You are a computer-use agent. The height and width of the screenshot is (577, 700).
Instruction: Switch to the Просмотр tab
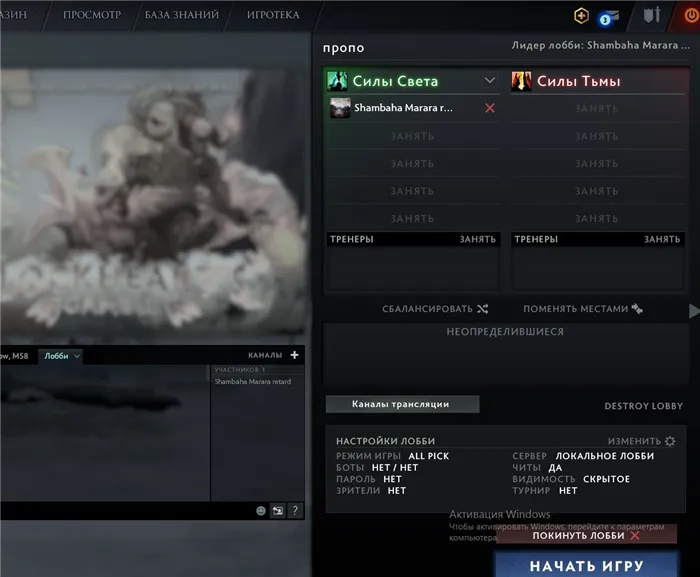[92, 15]
